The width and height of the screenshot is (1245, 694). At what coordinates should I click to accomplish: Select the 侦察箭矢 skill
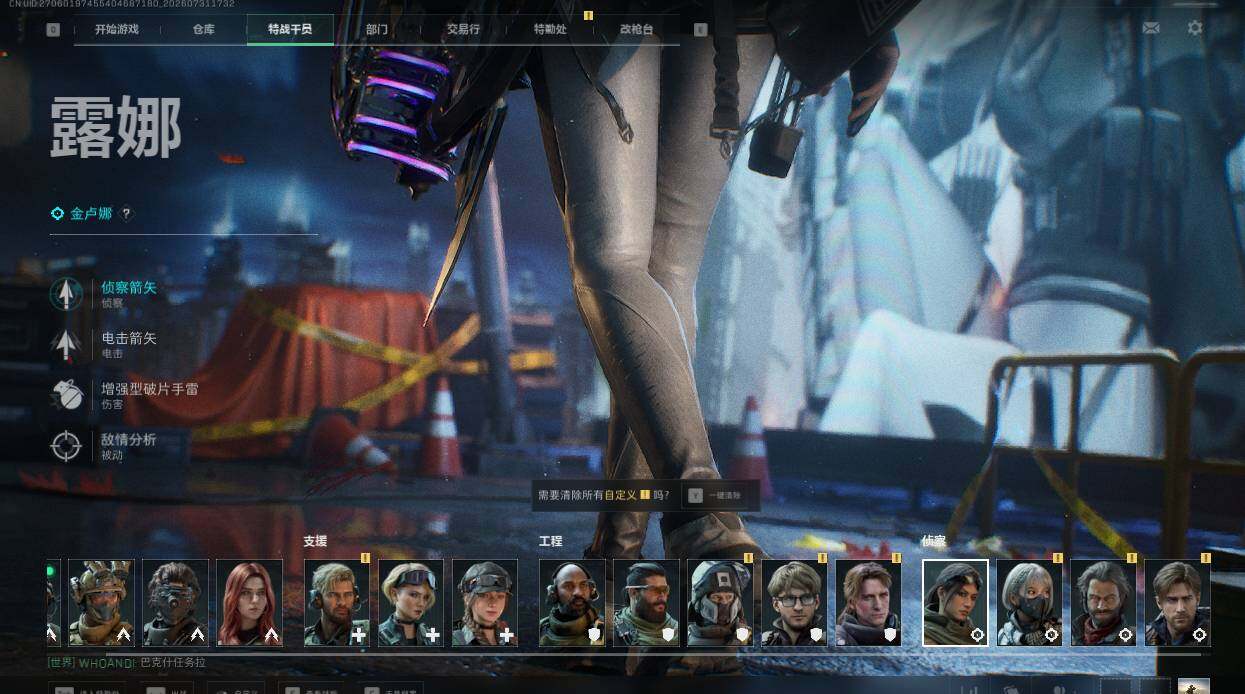pyautogui.click(x=104, y=293)
